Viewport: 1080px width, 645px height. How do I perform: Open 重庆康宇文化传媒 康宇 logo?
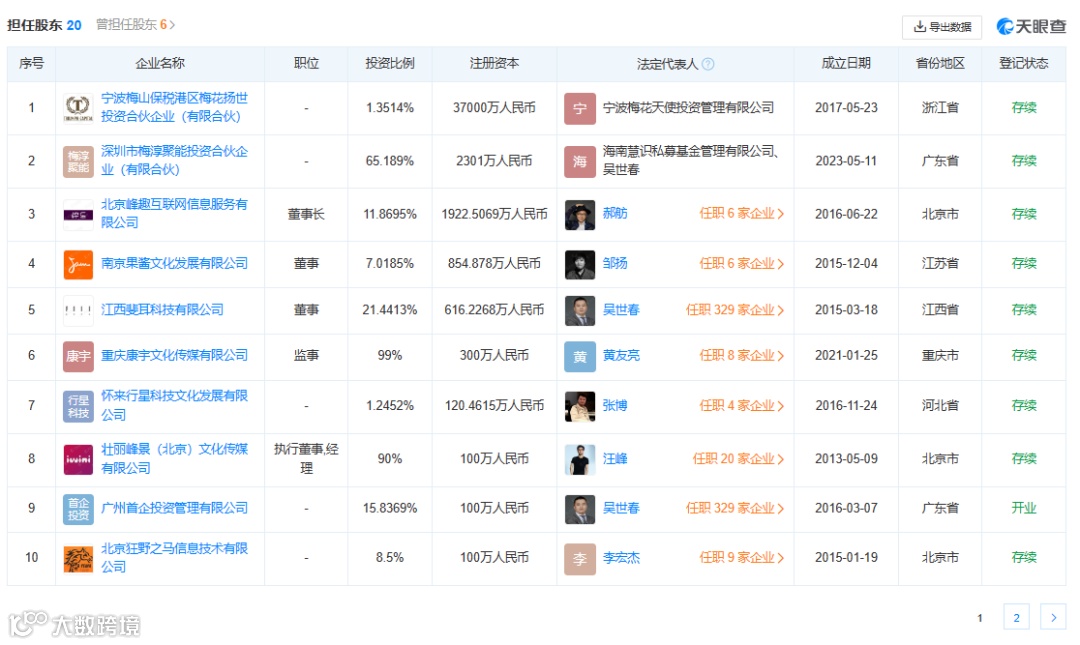point(79,356)
